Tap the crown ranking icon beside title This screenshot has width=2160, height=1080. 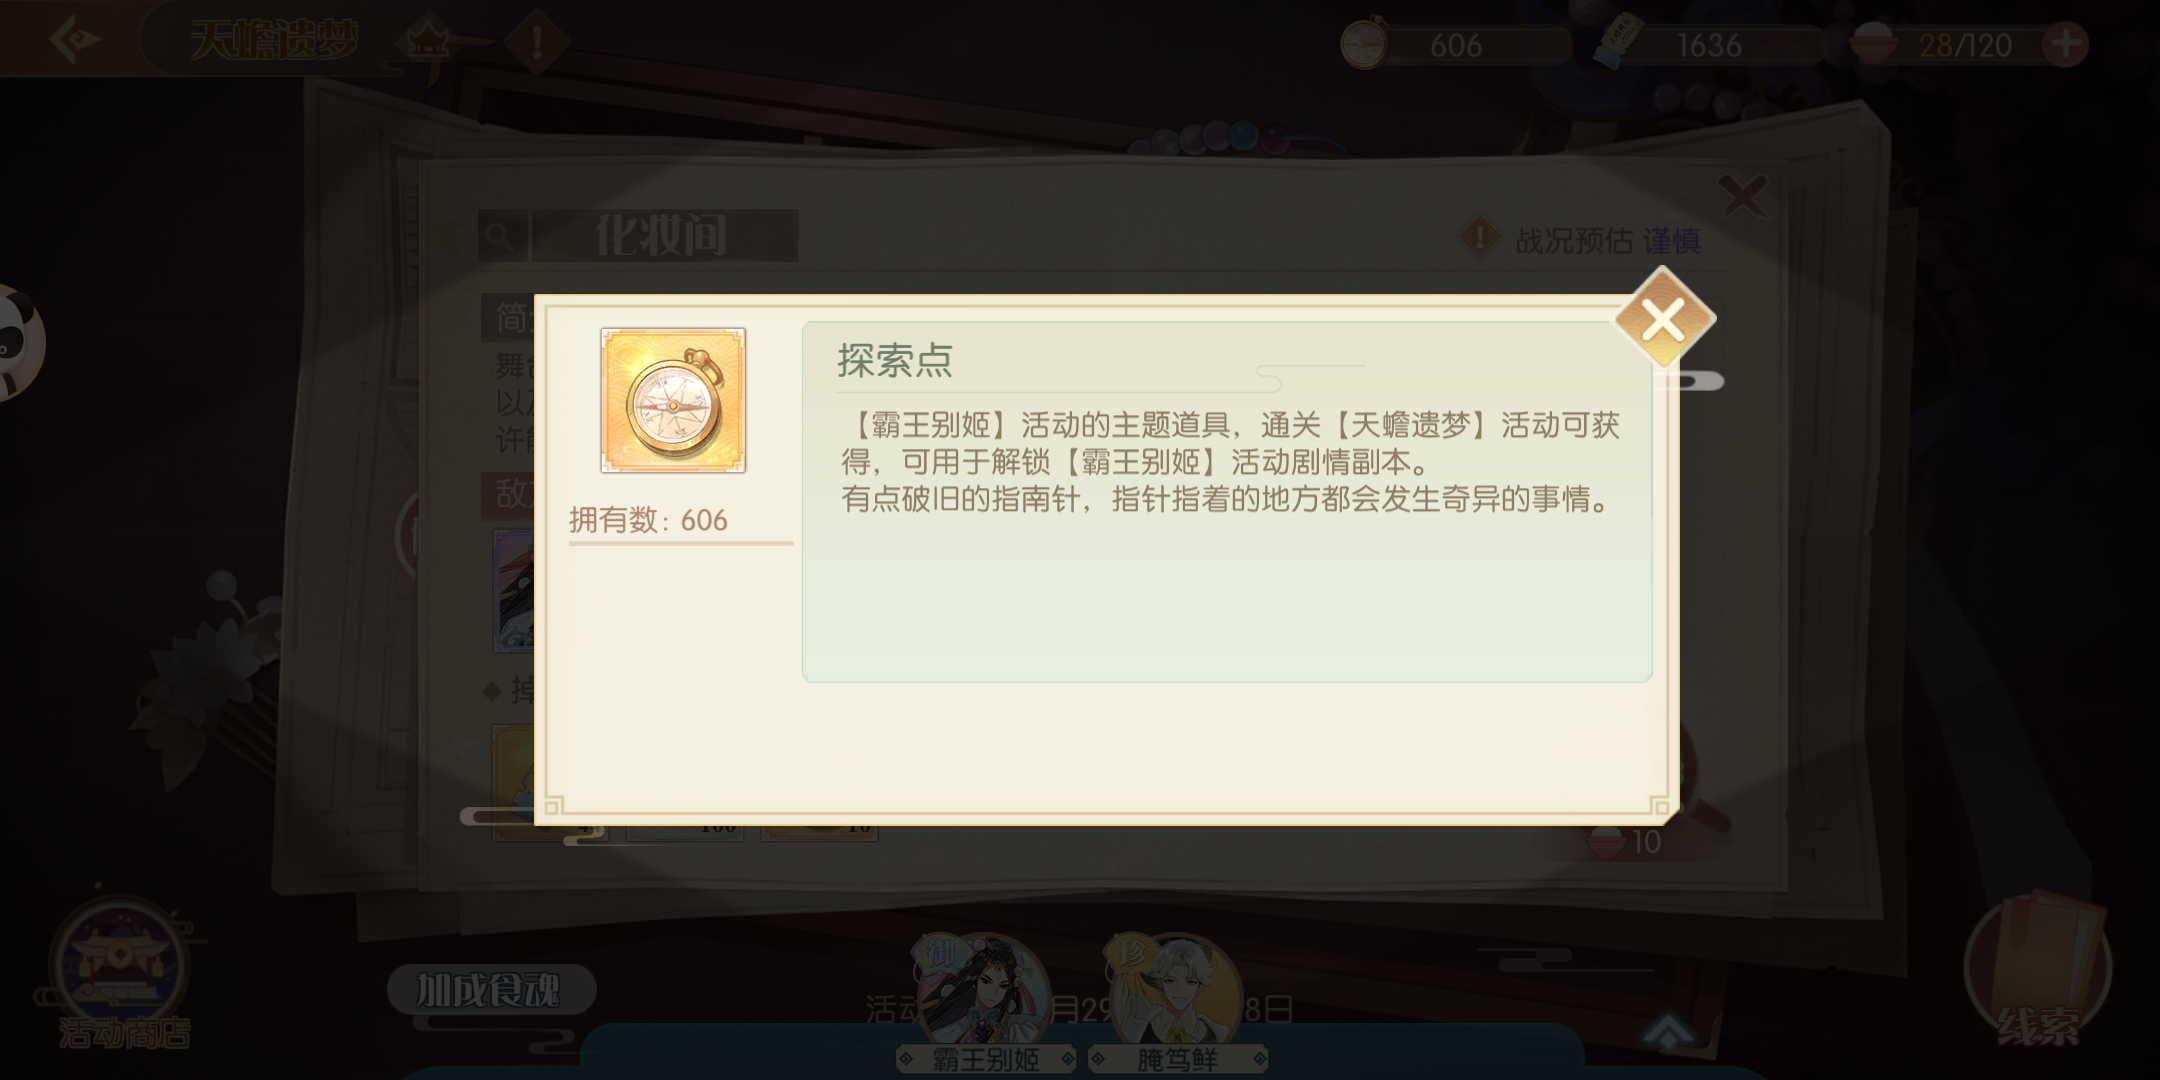427,42
